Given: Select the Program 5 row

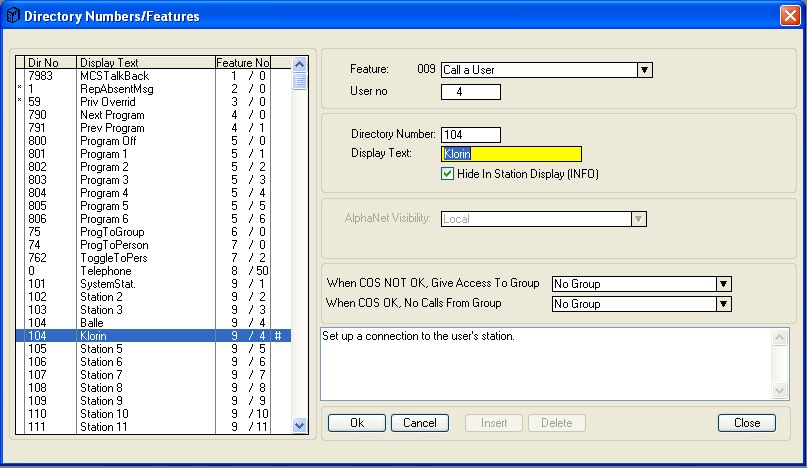Looking at the screenshot, I should [153, 206].
